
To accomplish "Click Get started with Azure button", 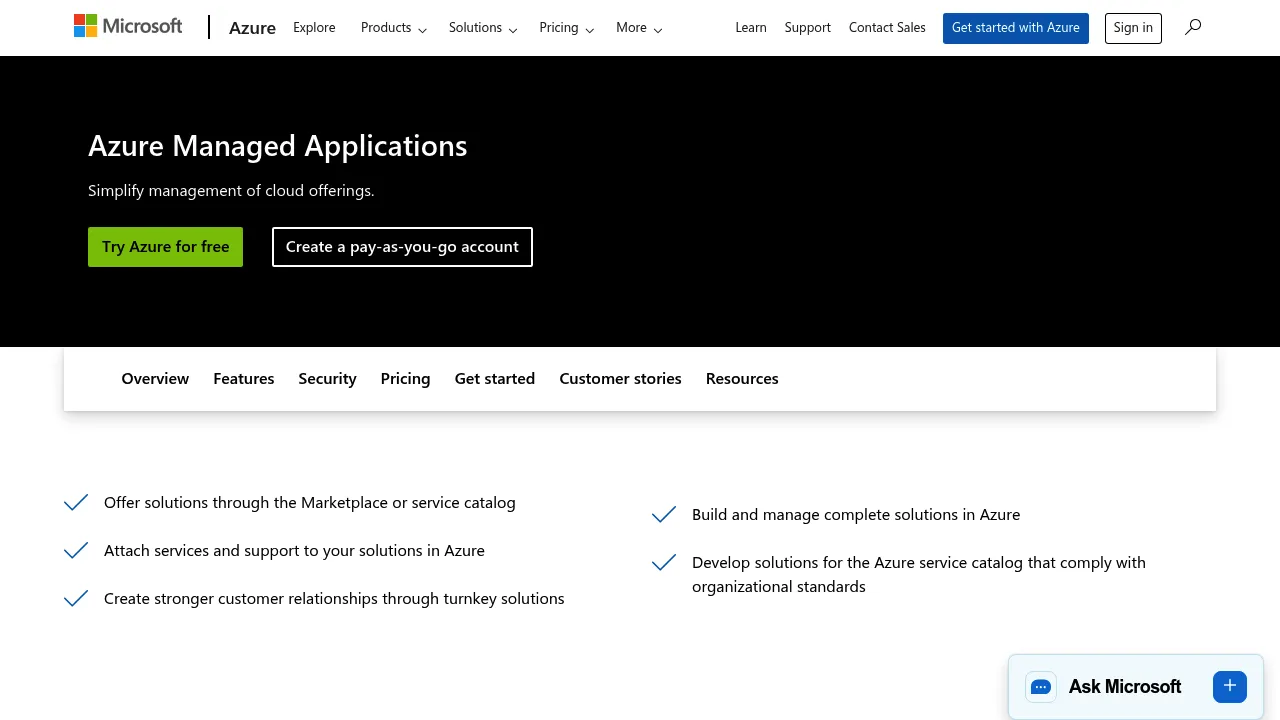I will (1016, 28).
